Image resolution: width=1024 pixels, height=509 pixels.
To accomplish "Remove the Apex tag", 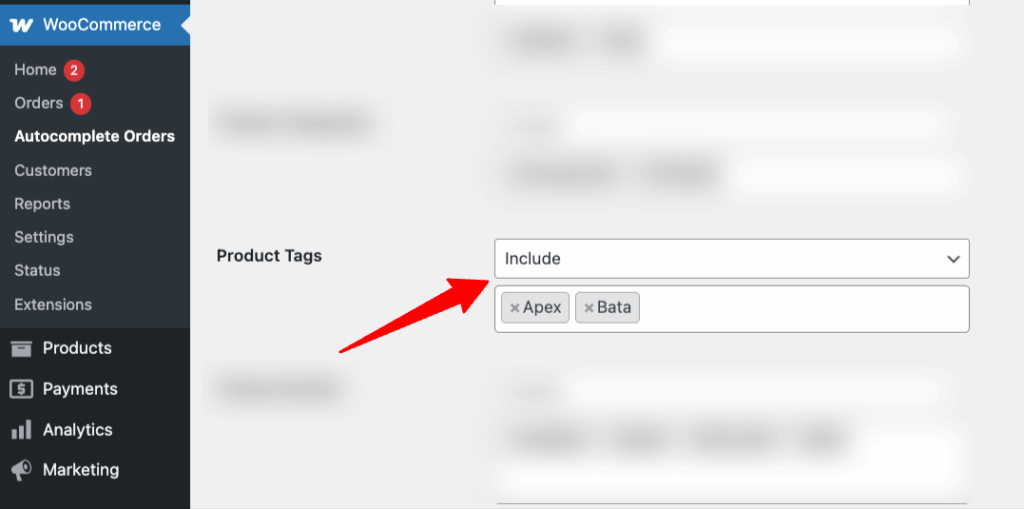I will pos(514,308).
